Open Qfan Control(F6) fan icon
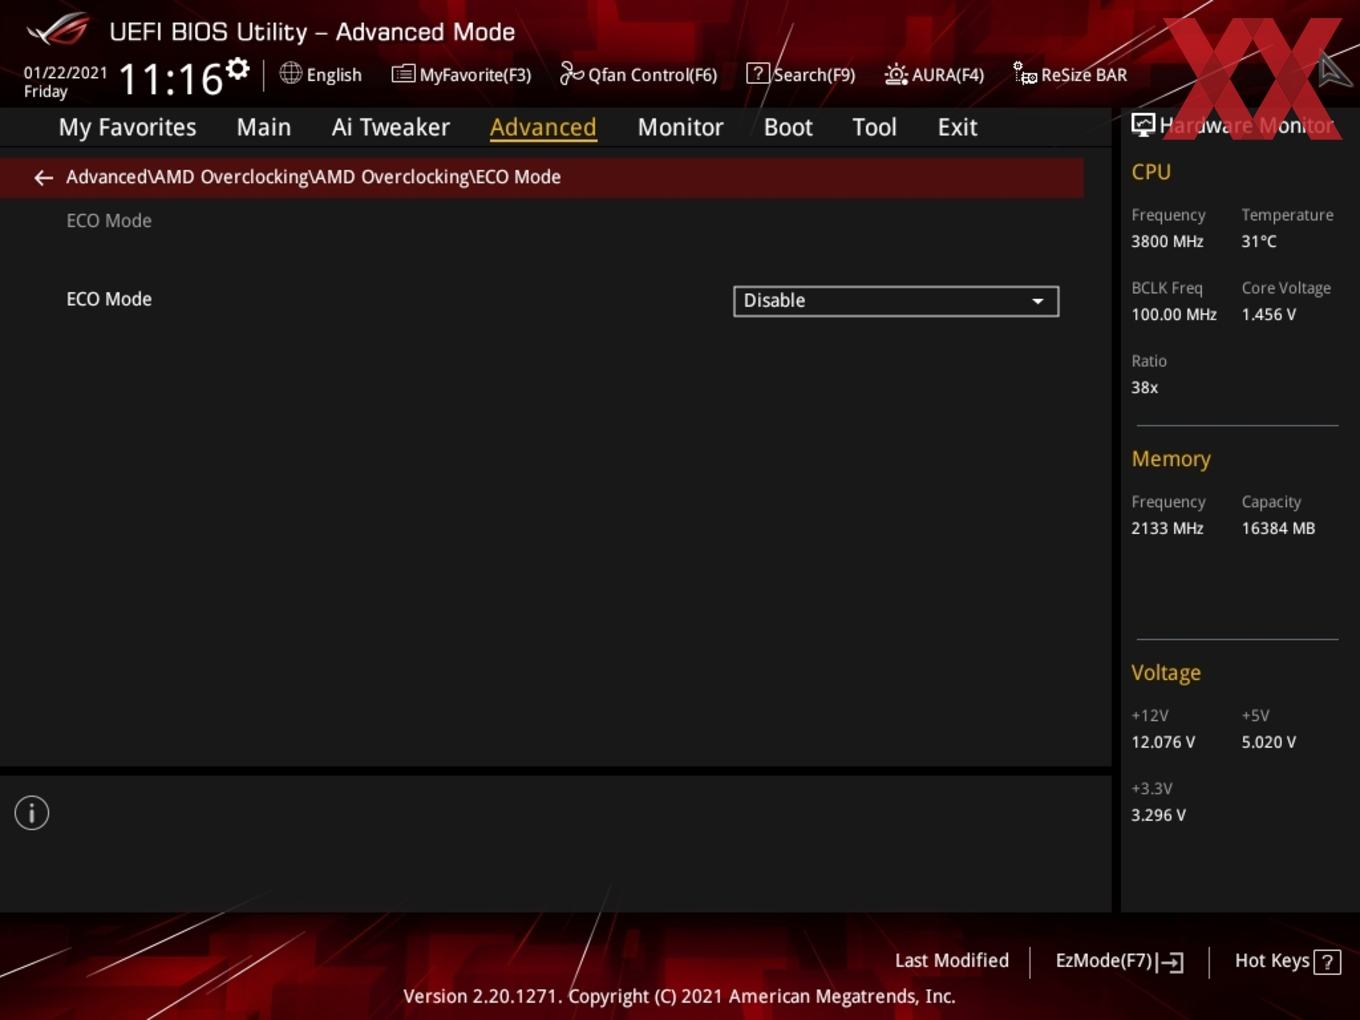The width and height of the screenshot is (1360, 1020). [x=571, y=73]
